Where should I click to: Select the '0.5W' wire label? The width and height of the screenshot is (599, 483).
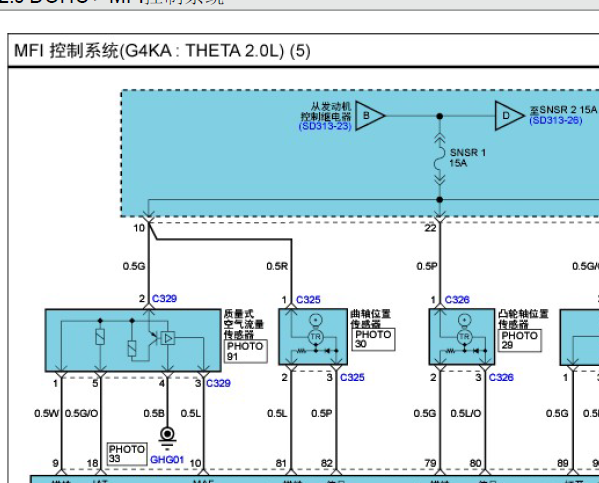pos(47,413)
